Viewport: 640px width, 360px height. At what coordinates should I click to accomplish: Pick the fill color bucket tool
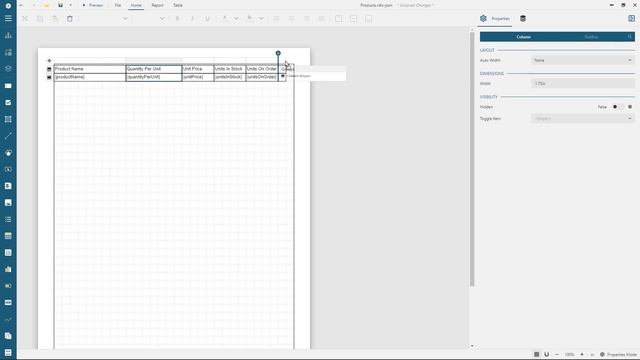(x=250, y=19)
